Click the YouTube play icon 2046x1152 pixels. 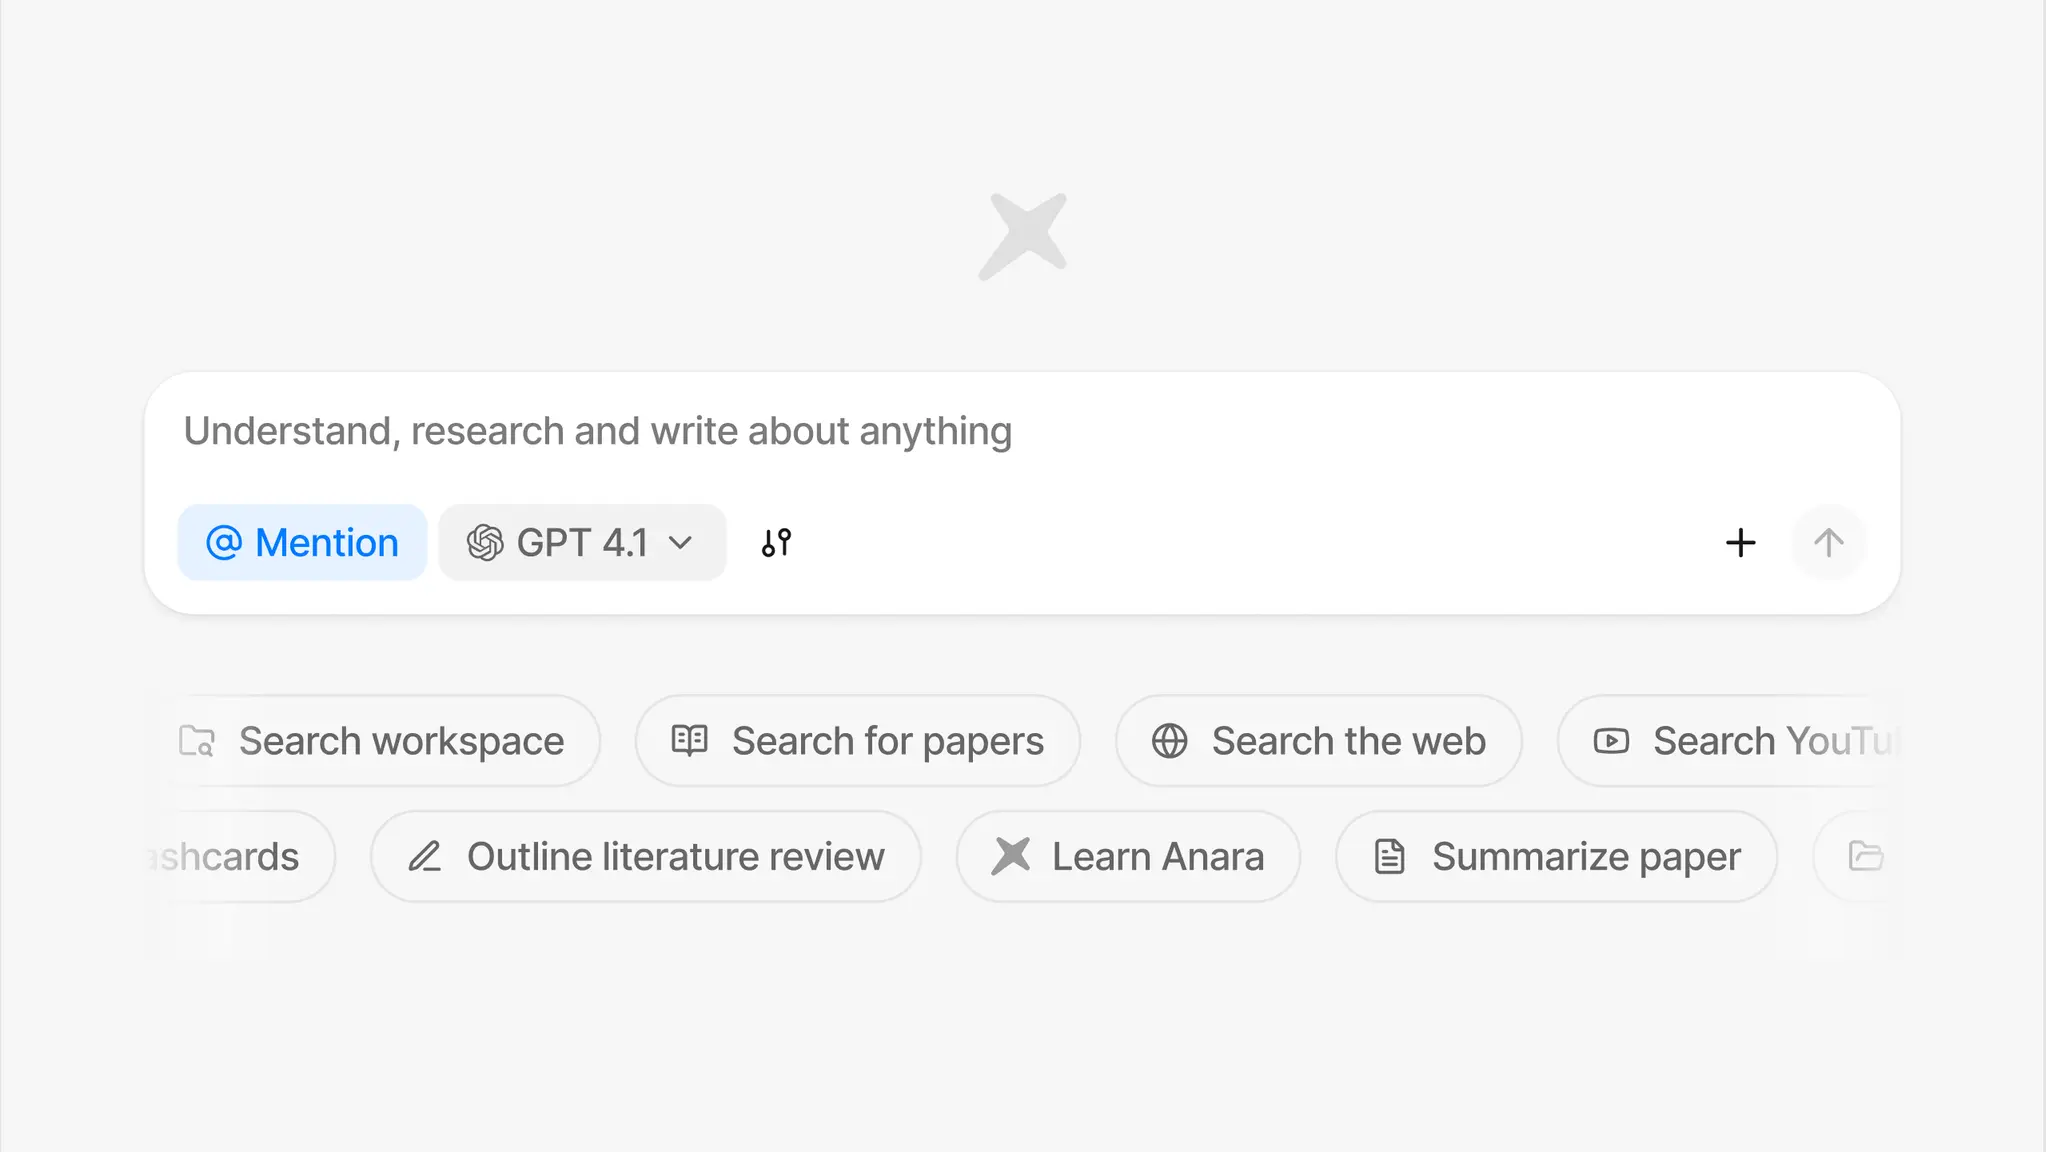(1611, 741)
